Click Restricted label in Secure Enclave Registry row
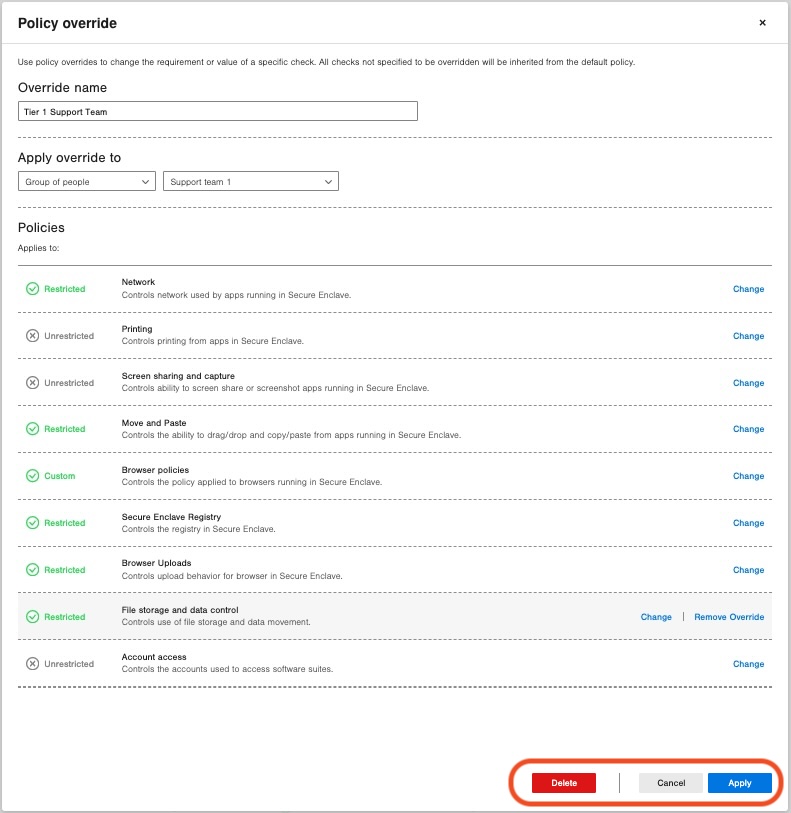 64,523
